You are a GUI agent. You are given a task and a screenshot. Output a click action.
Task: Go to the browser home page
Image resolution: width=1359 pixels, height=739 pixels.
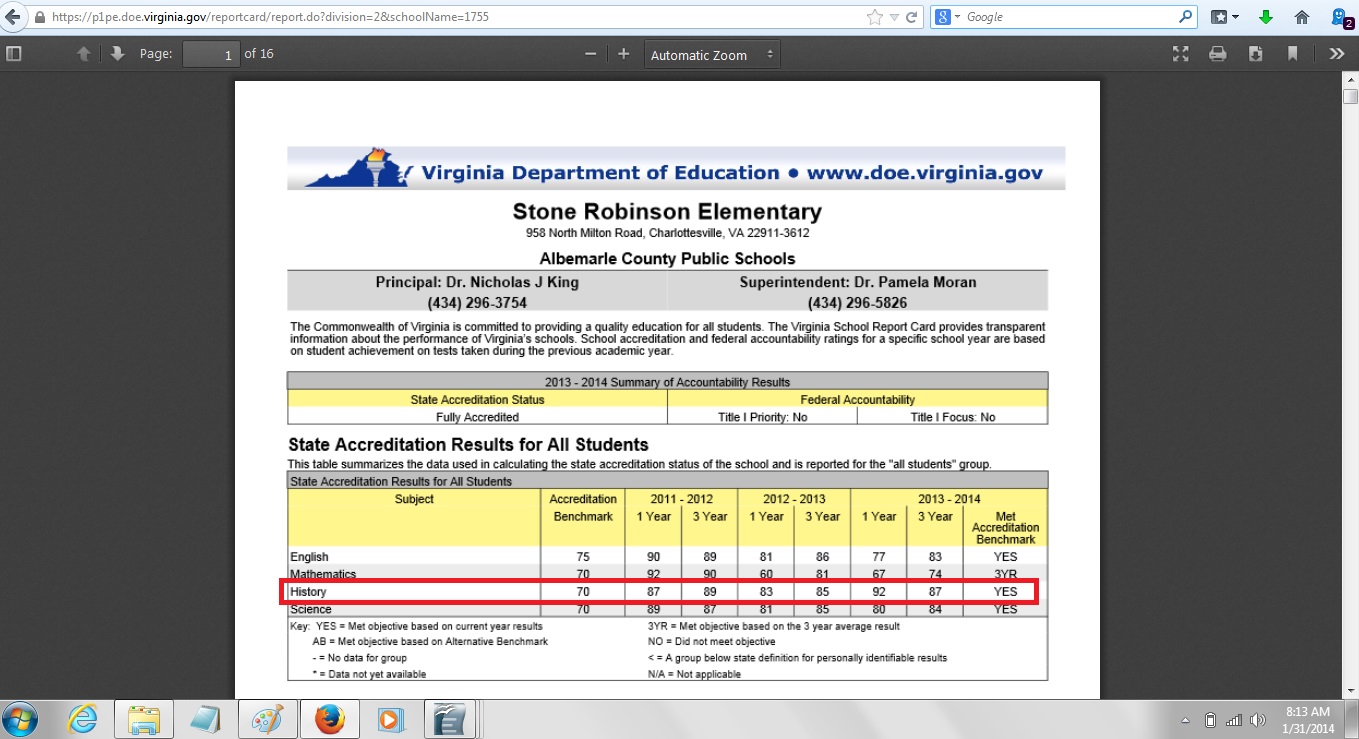1301,17
